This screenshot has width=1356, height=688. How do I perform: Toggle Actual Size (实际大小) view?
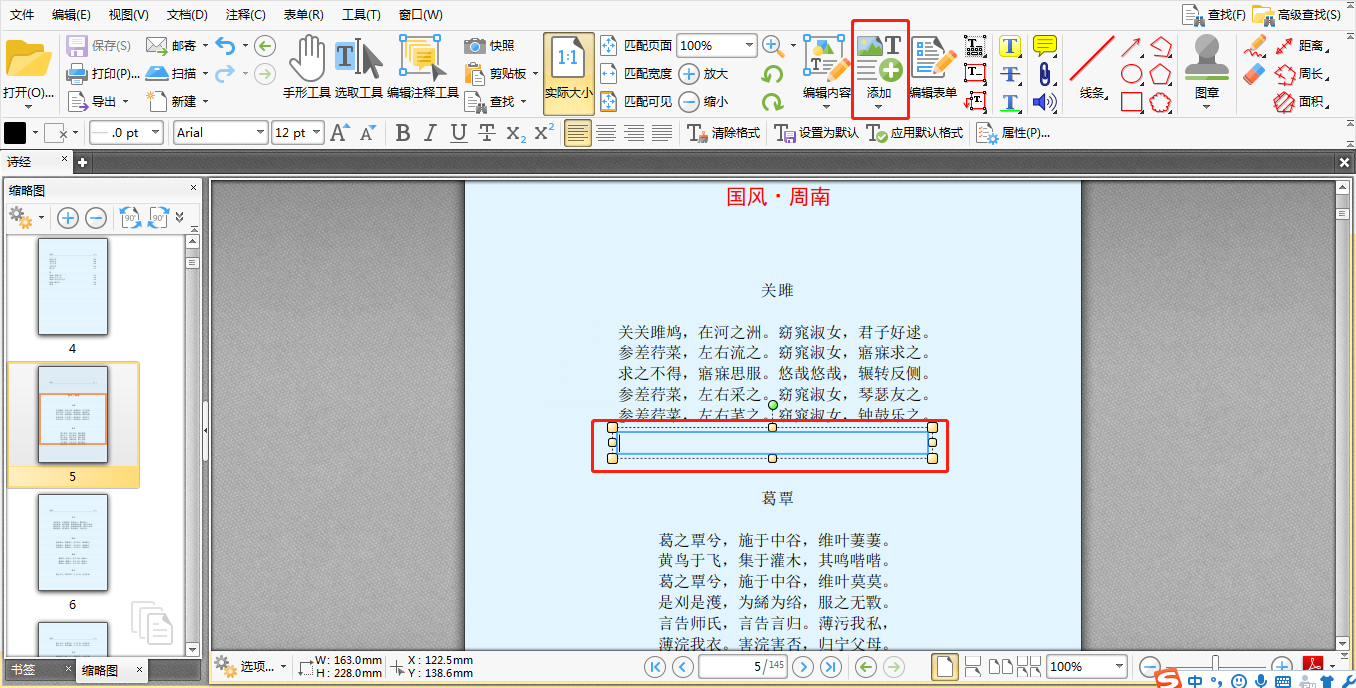pos(569,74)
